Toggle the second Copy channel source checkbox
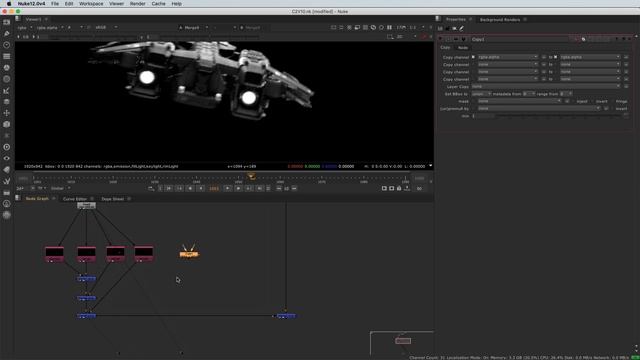The width and height of the screenshot is (640, 360). point(473,64)
